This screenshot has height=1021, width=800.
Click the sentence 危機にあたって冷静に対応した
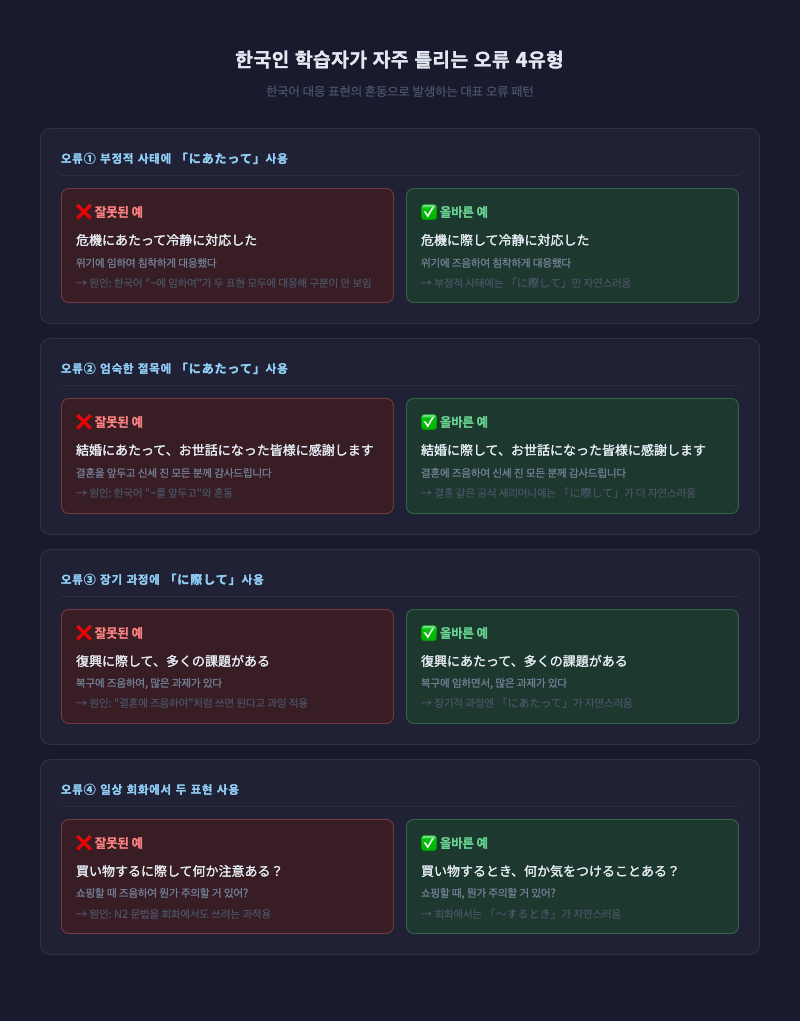click(166, 240)
